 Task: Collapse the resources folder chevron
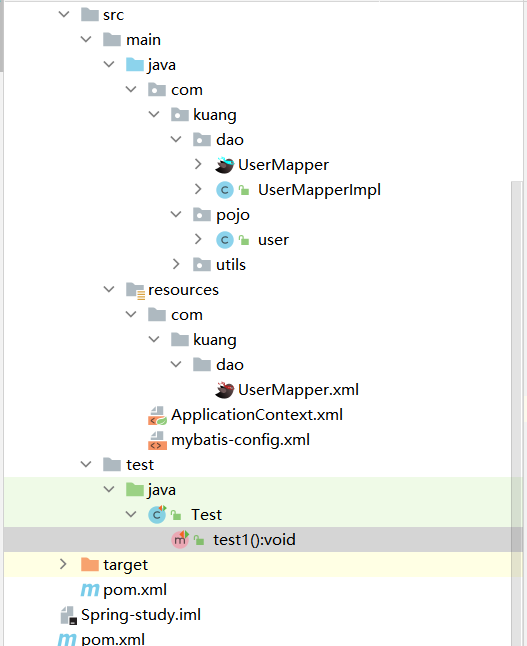pyautogui.click(x=109, y=289)
